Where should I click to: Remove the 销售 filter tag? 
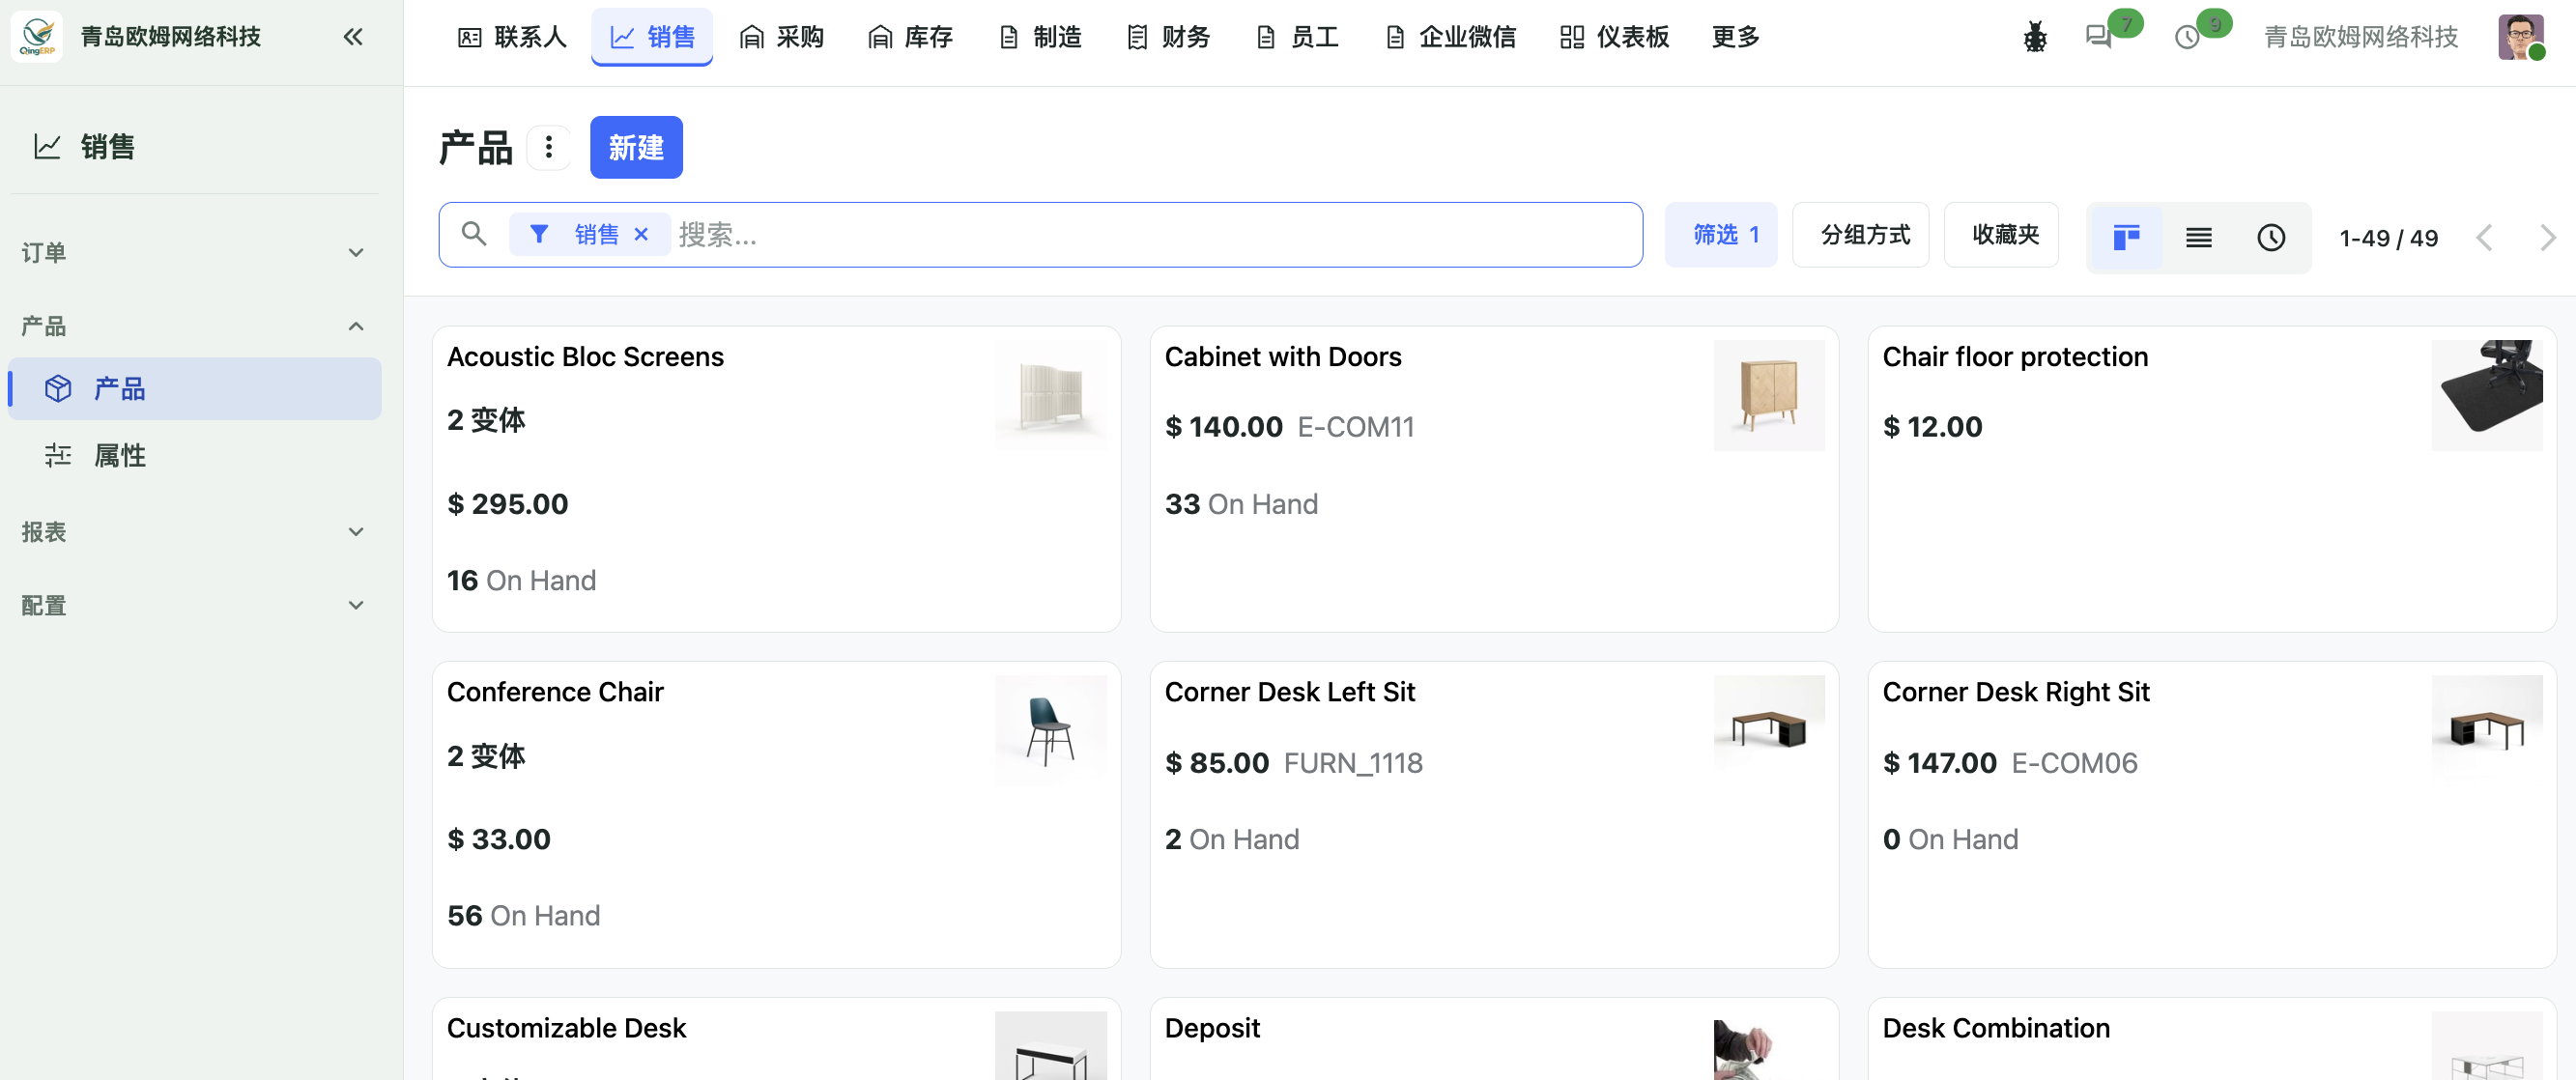coord(641,234)
